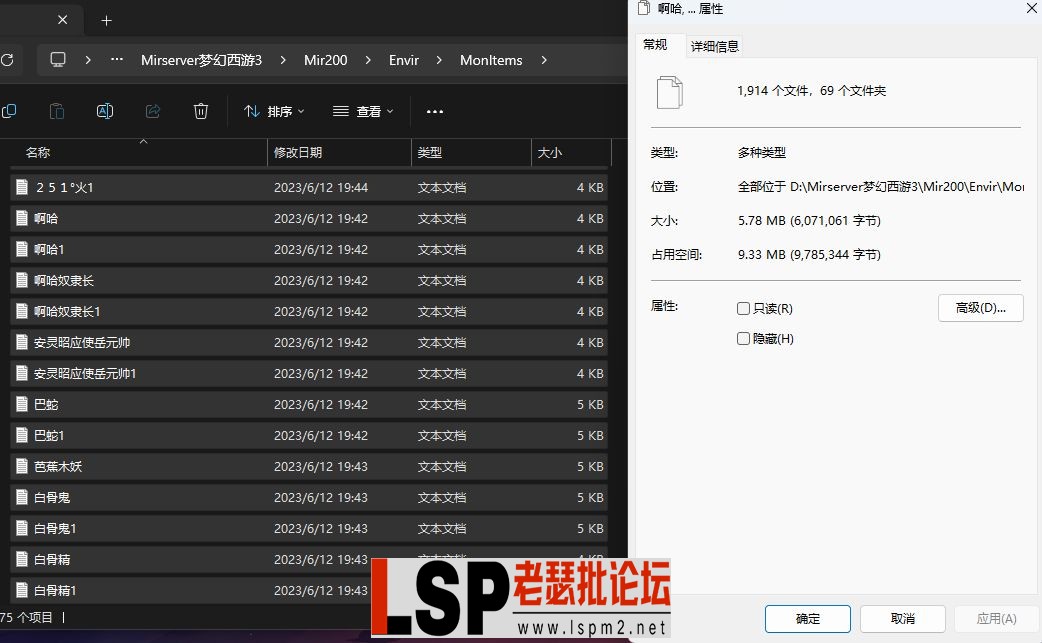The width and height of the screenshot is (1042, 643).
Task: Click the file icon of 白骨鬼
Action: point(22,497)
